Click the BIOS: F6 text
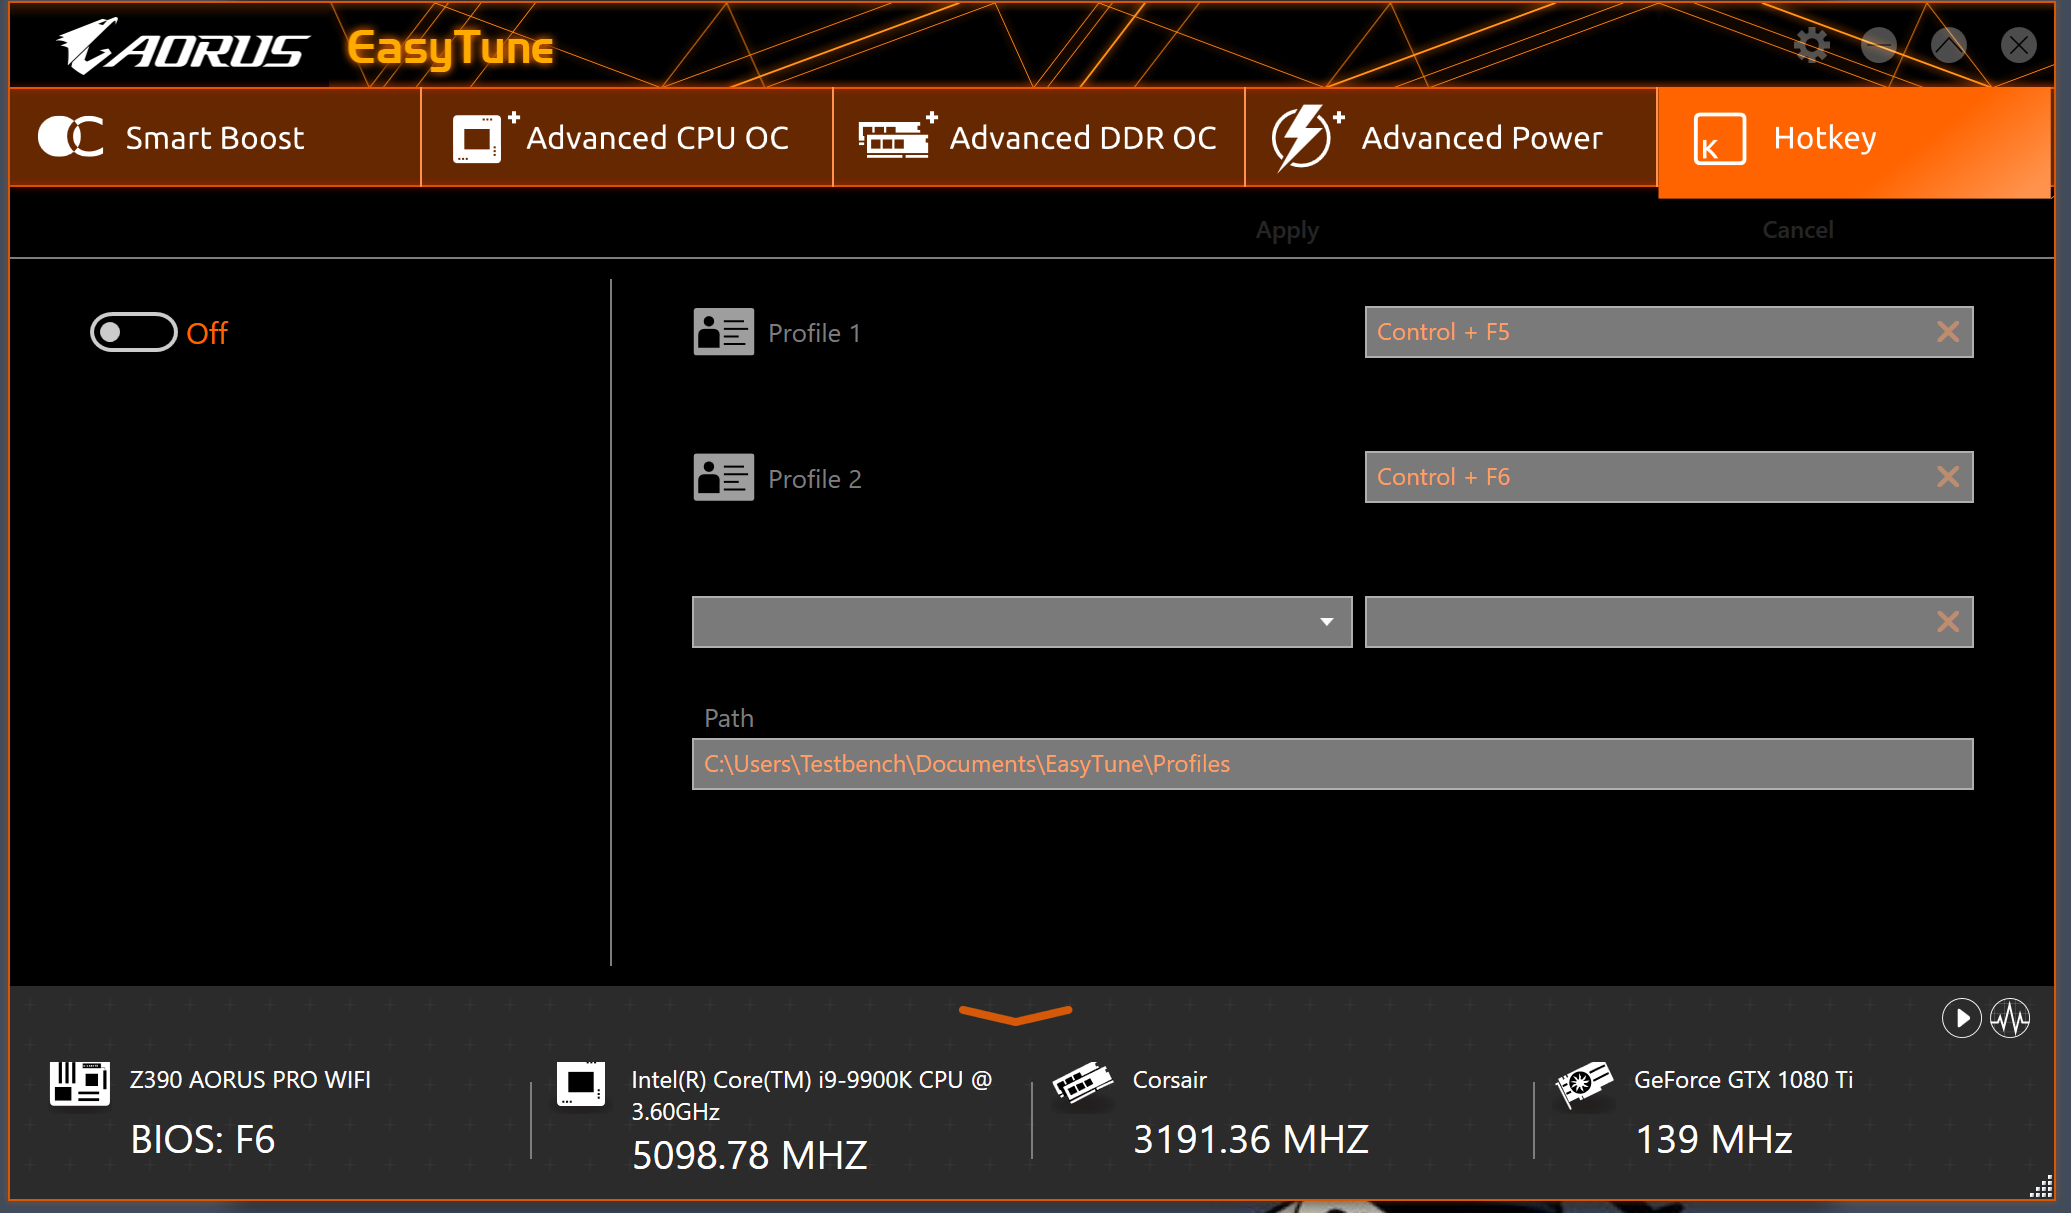 click(203, 1140)
